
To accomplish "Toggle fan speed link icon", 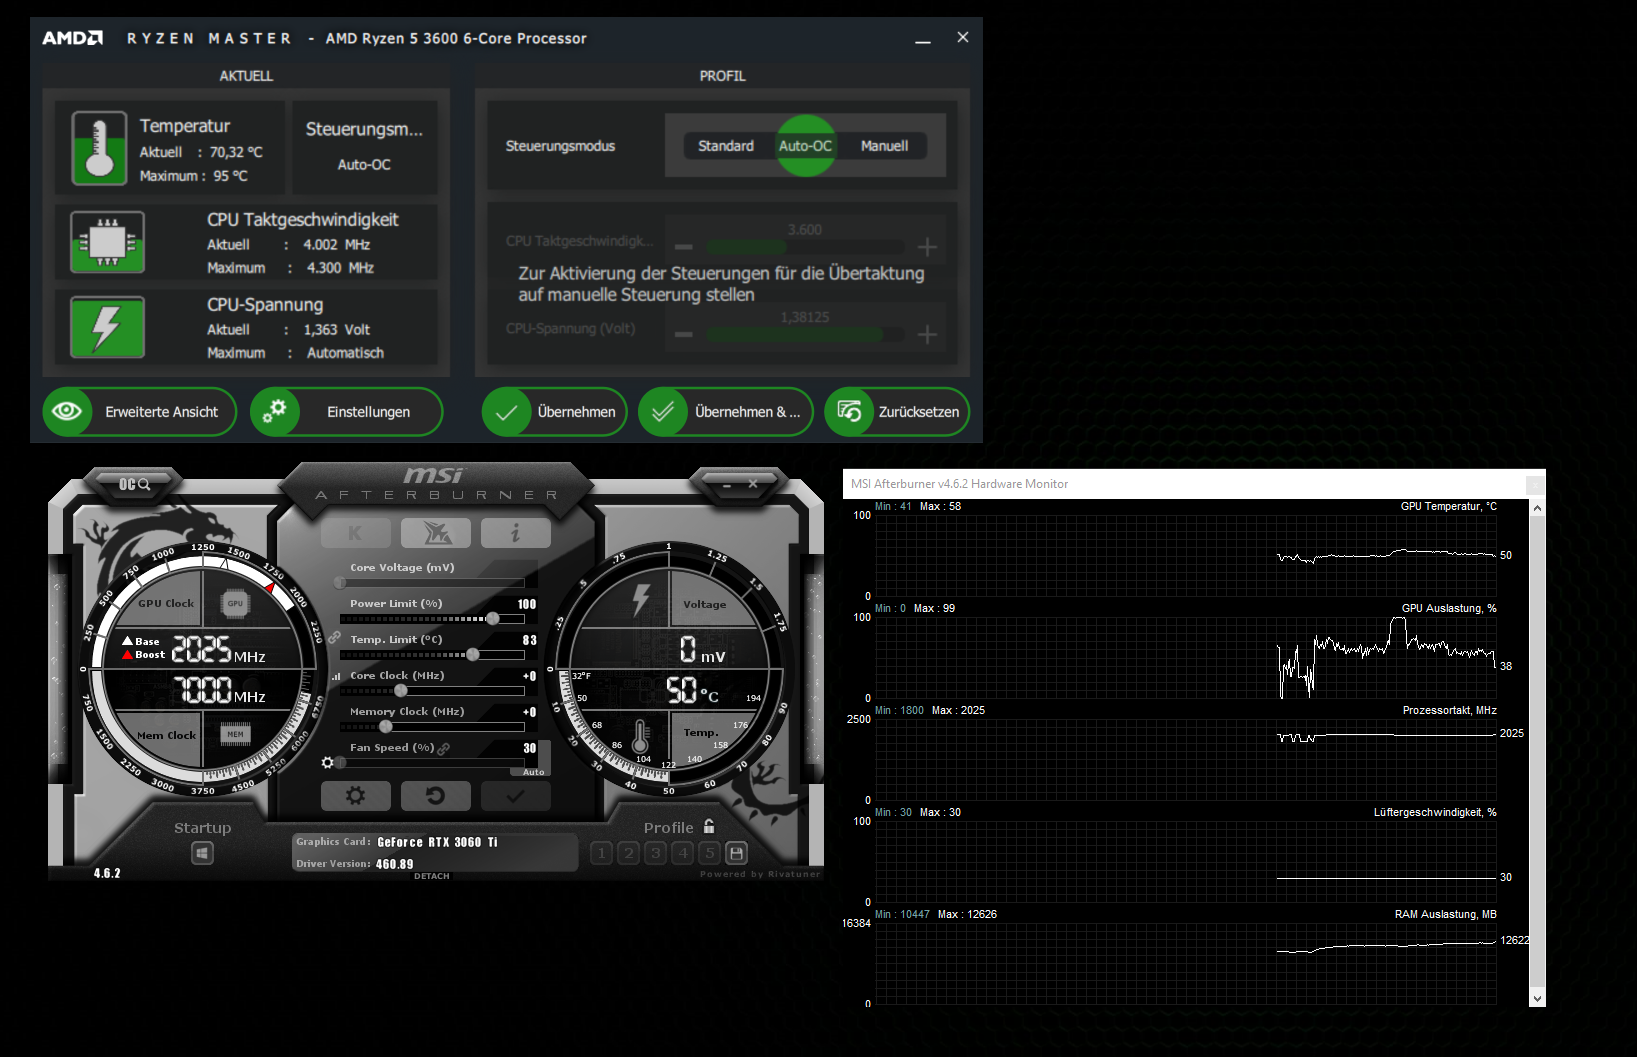I will click(443, 748).
